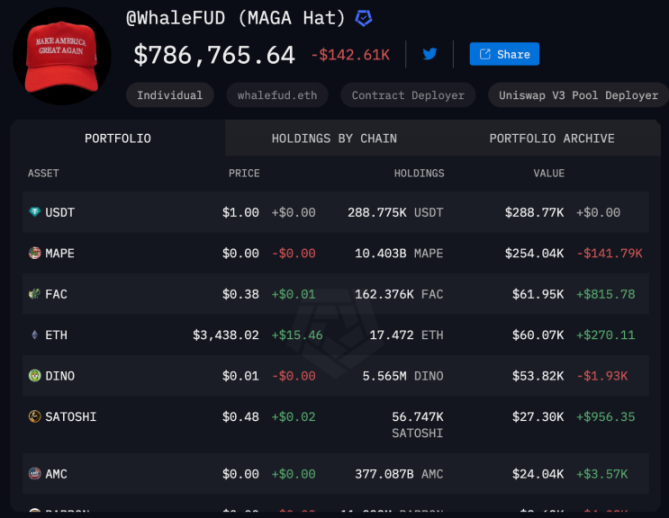Click the -$141.79K MAPE value change

[x=609, y=253]
